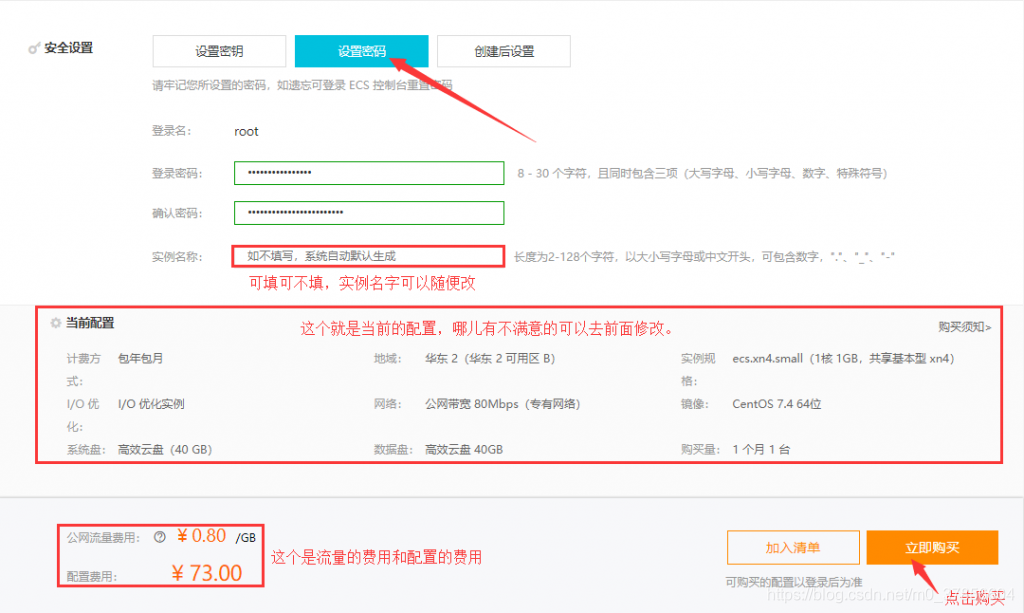The height and width of the screenshot is (613, 1024).
Task: Click the 实例名称 instance name field
Action: coord(368,255)
